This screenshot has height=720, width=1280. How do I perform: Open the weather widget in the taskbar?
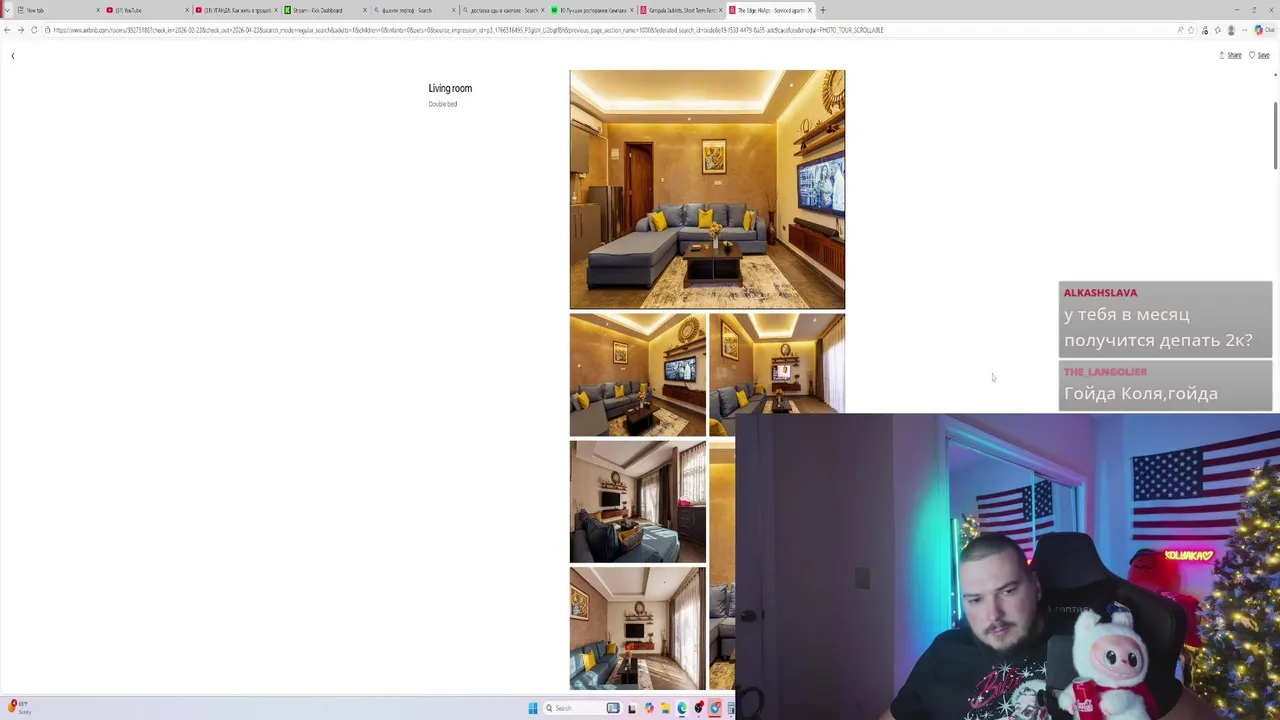(x=18, y=707)
